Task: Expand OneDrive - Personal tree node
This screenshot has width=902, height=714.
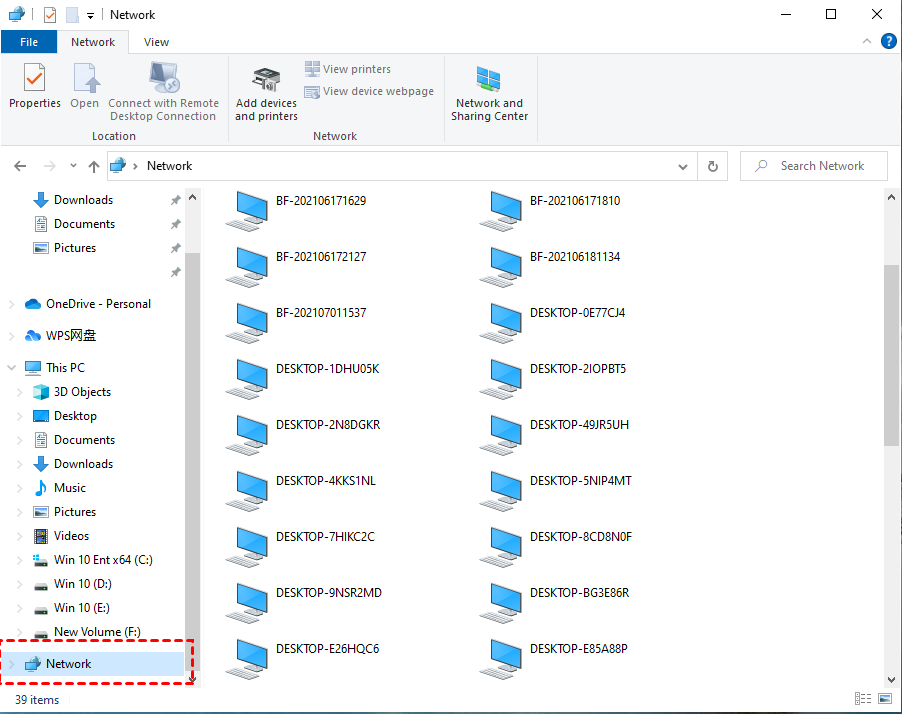Action: click(12, 304)
